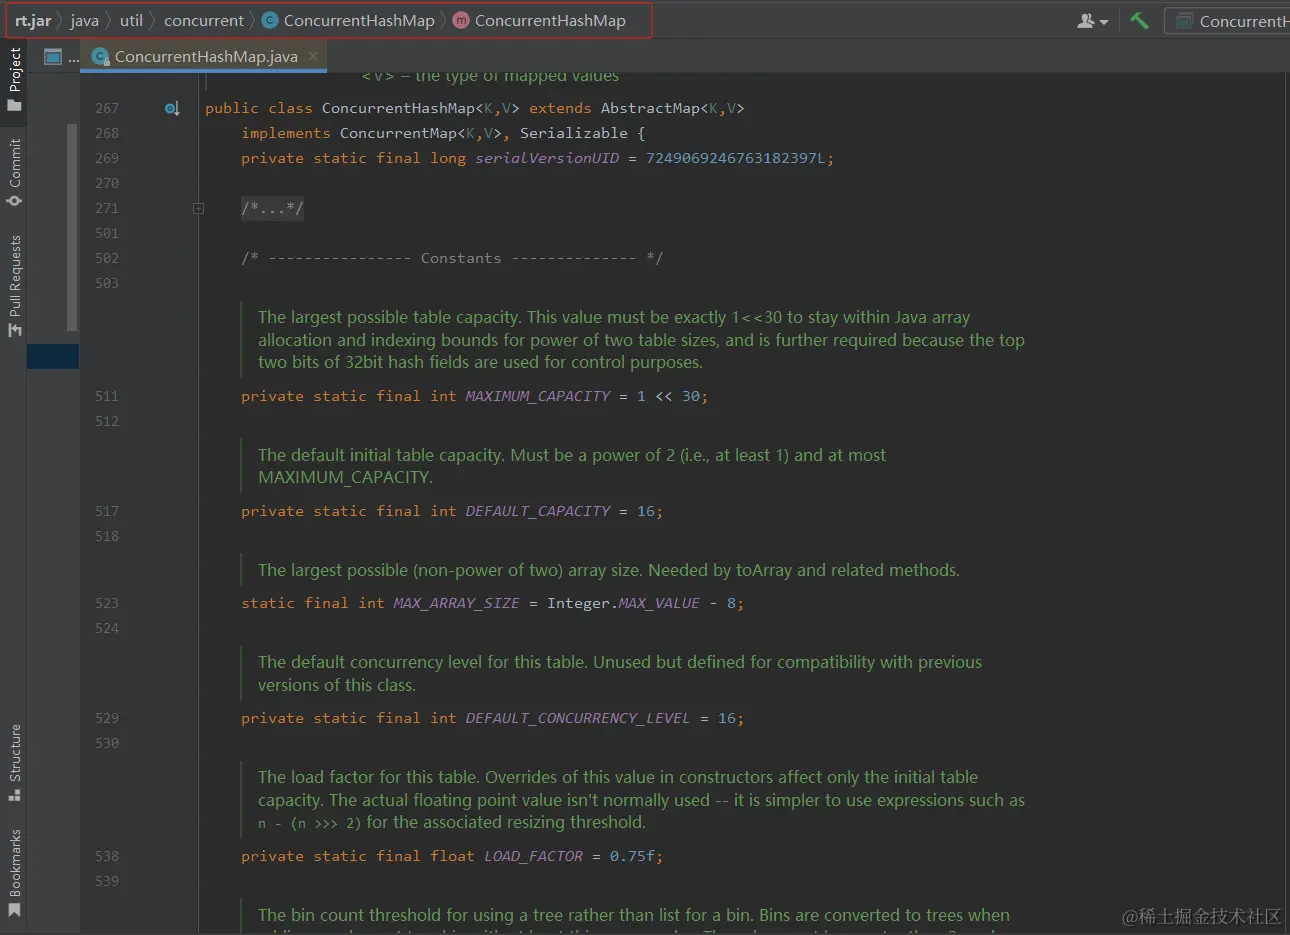
Task: Click ConcurrentHashMap in the class declaration
Action: point(398,108)
